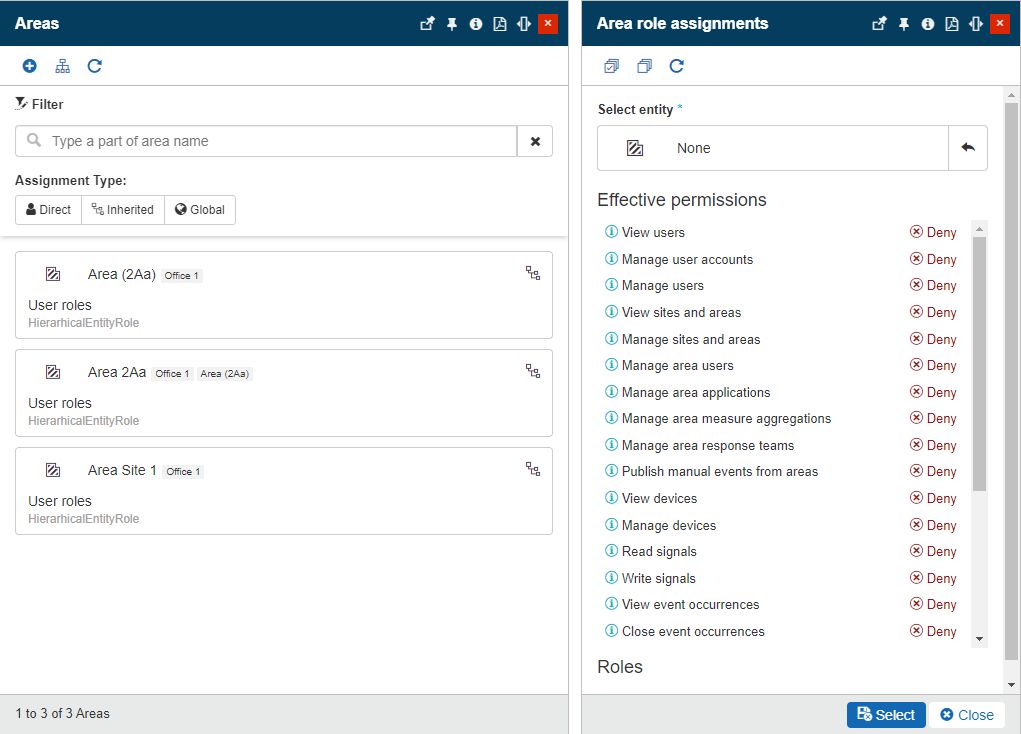Click info icon beside Write signals
1021x734 pixels.
[611, 578]
